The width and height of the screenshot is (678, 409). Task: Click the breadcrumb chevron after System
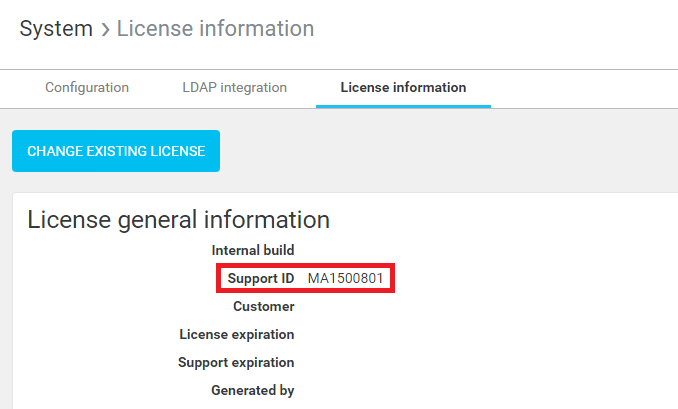click(105, 30)
